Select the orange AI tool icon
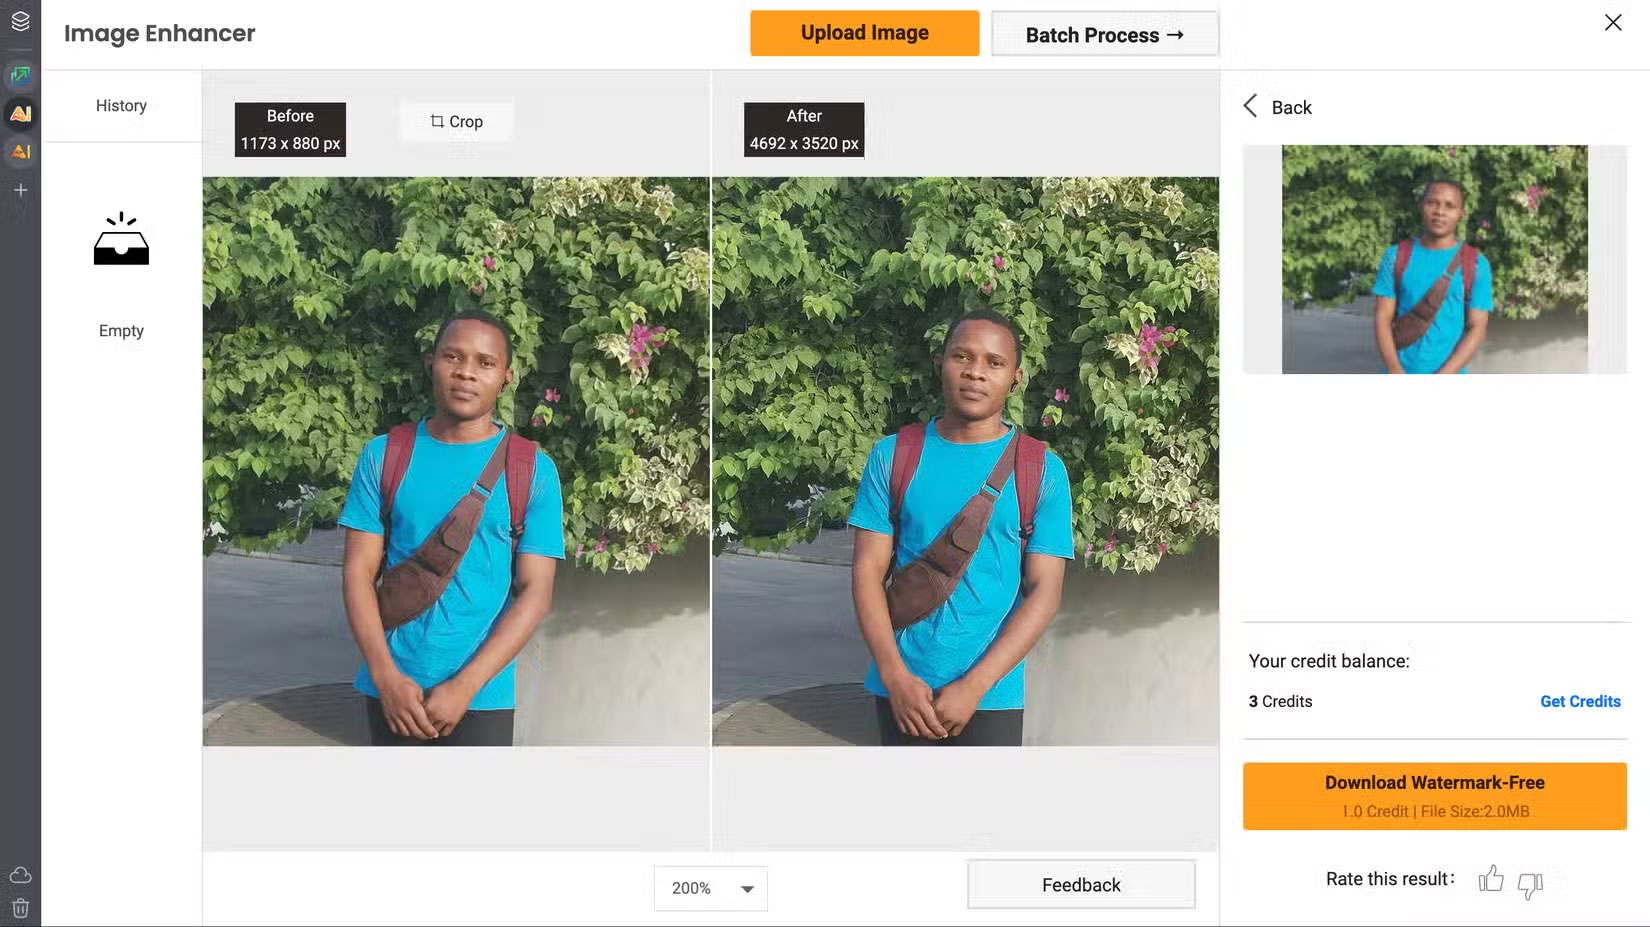1650x927 pixels. tap(20, 152)
